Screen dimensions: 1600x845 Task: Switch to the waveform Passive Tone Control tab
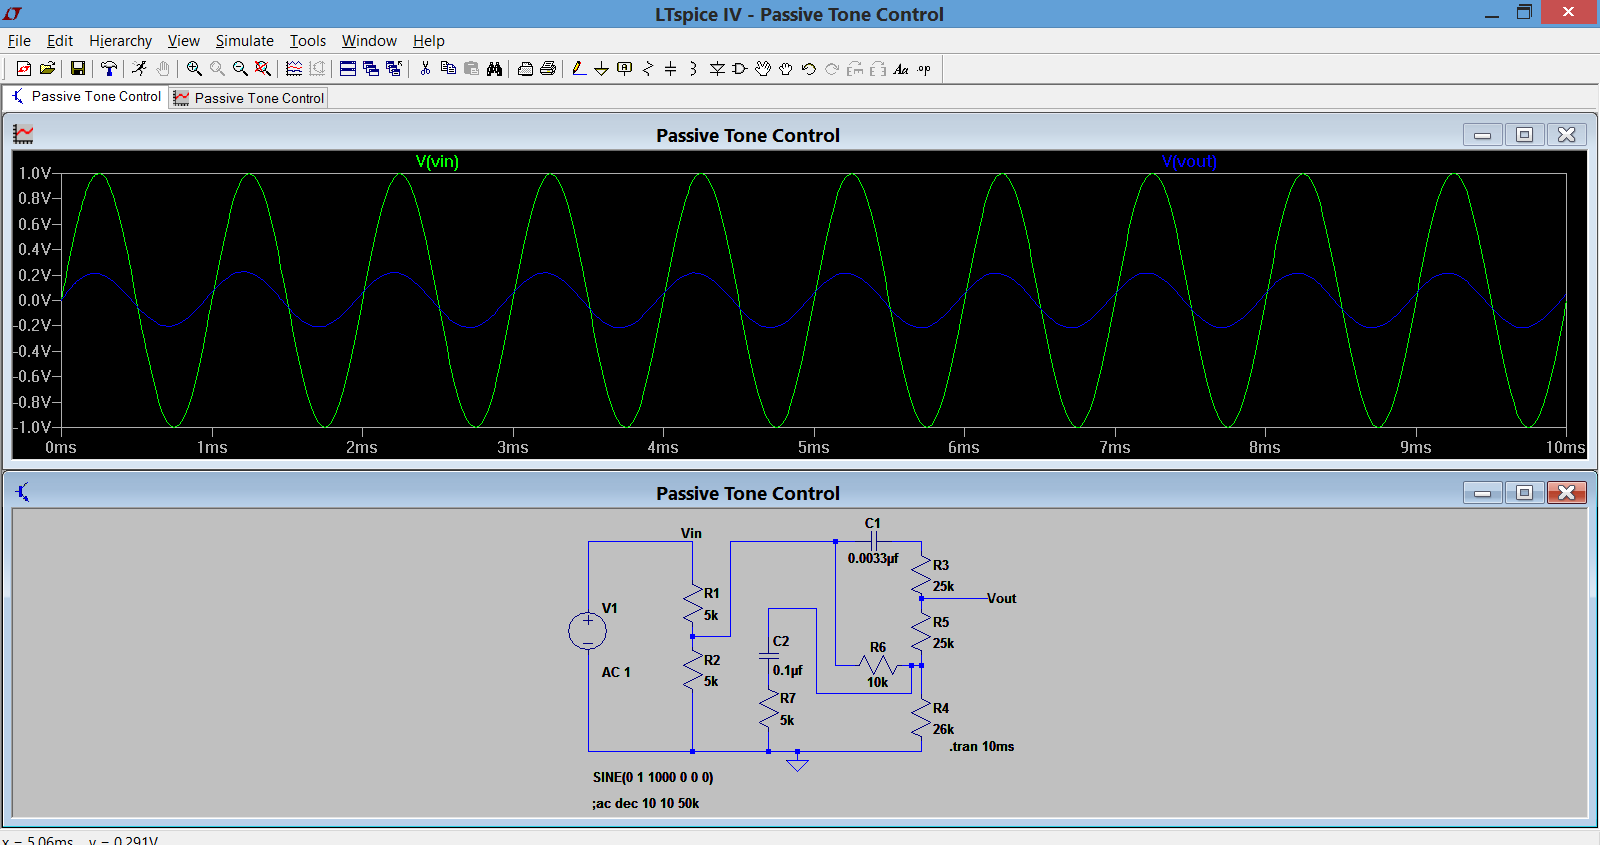(248, 98)
